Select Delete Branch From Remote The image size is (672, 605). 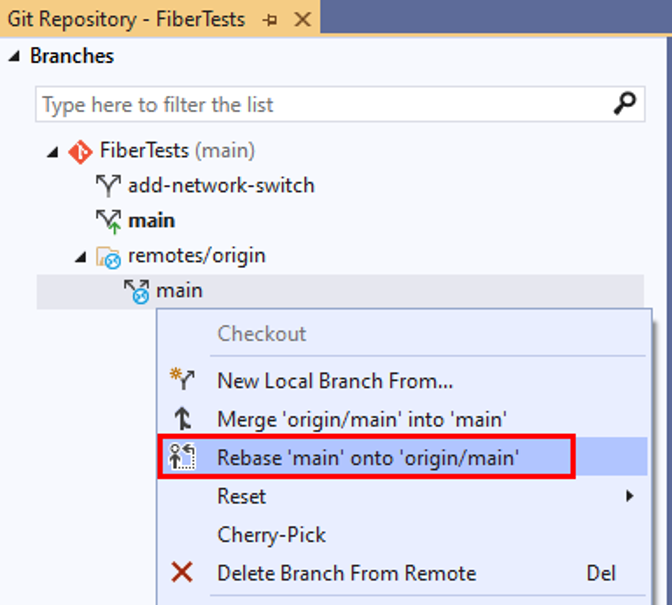coord(346,573)
